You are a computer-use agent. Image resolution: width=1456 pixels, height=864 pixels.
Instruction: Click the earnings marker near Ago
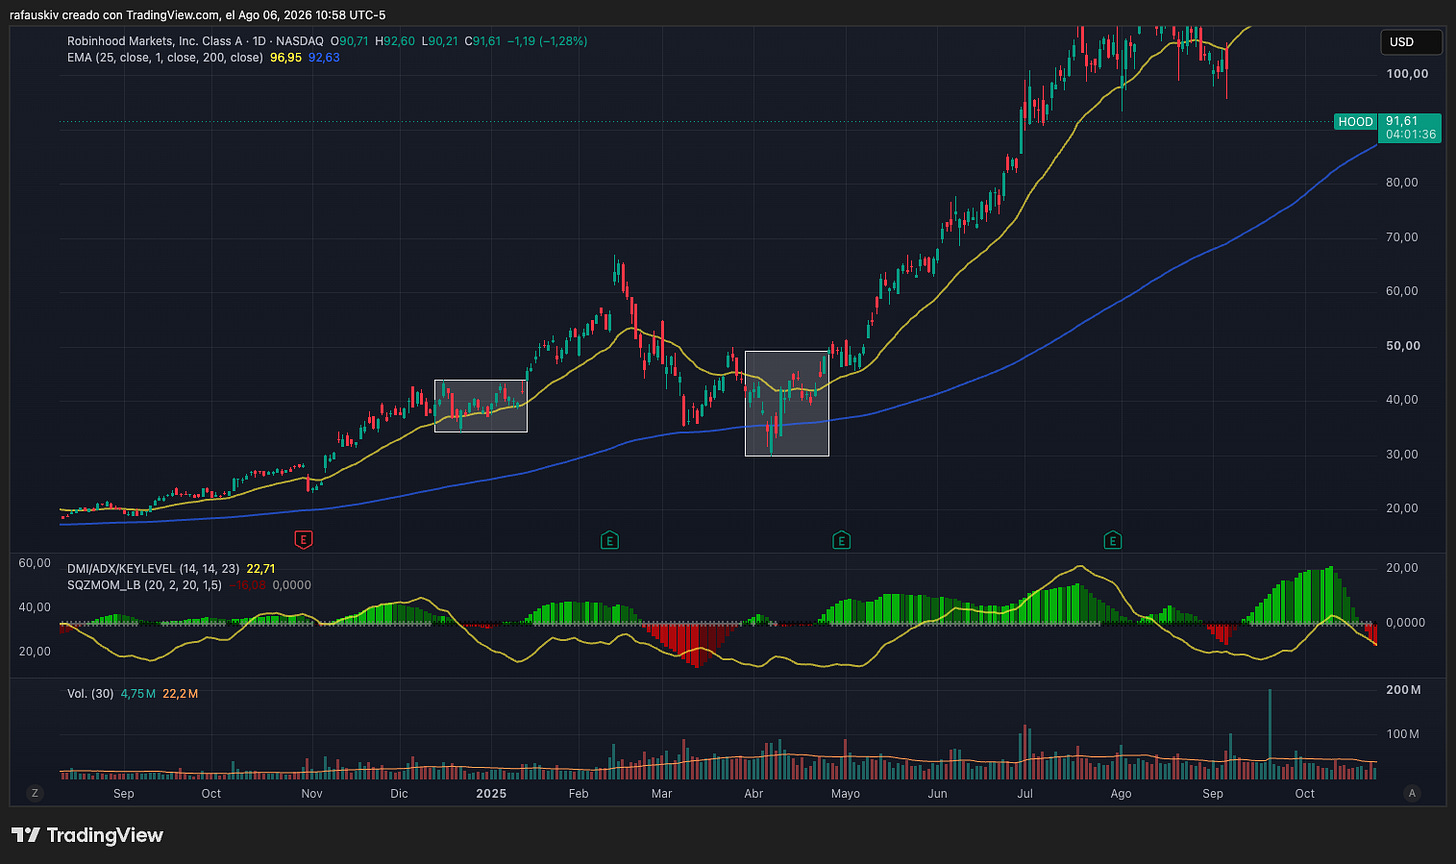[1112, 540]
